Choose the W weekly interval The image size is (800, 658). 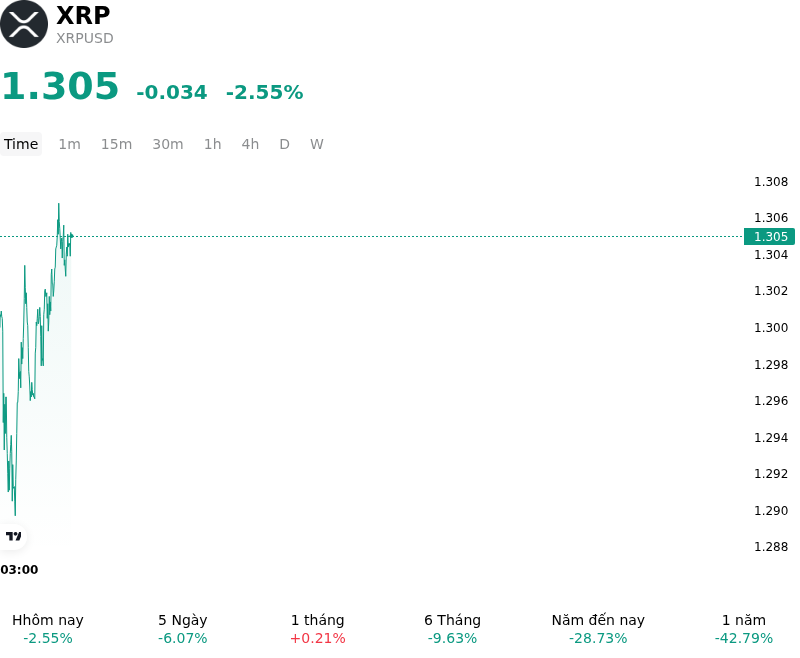pos(316,144)
